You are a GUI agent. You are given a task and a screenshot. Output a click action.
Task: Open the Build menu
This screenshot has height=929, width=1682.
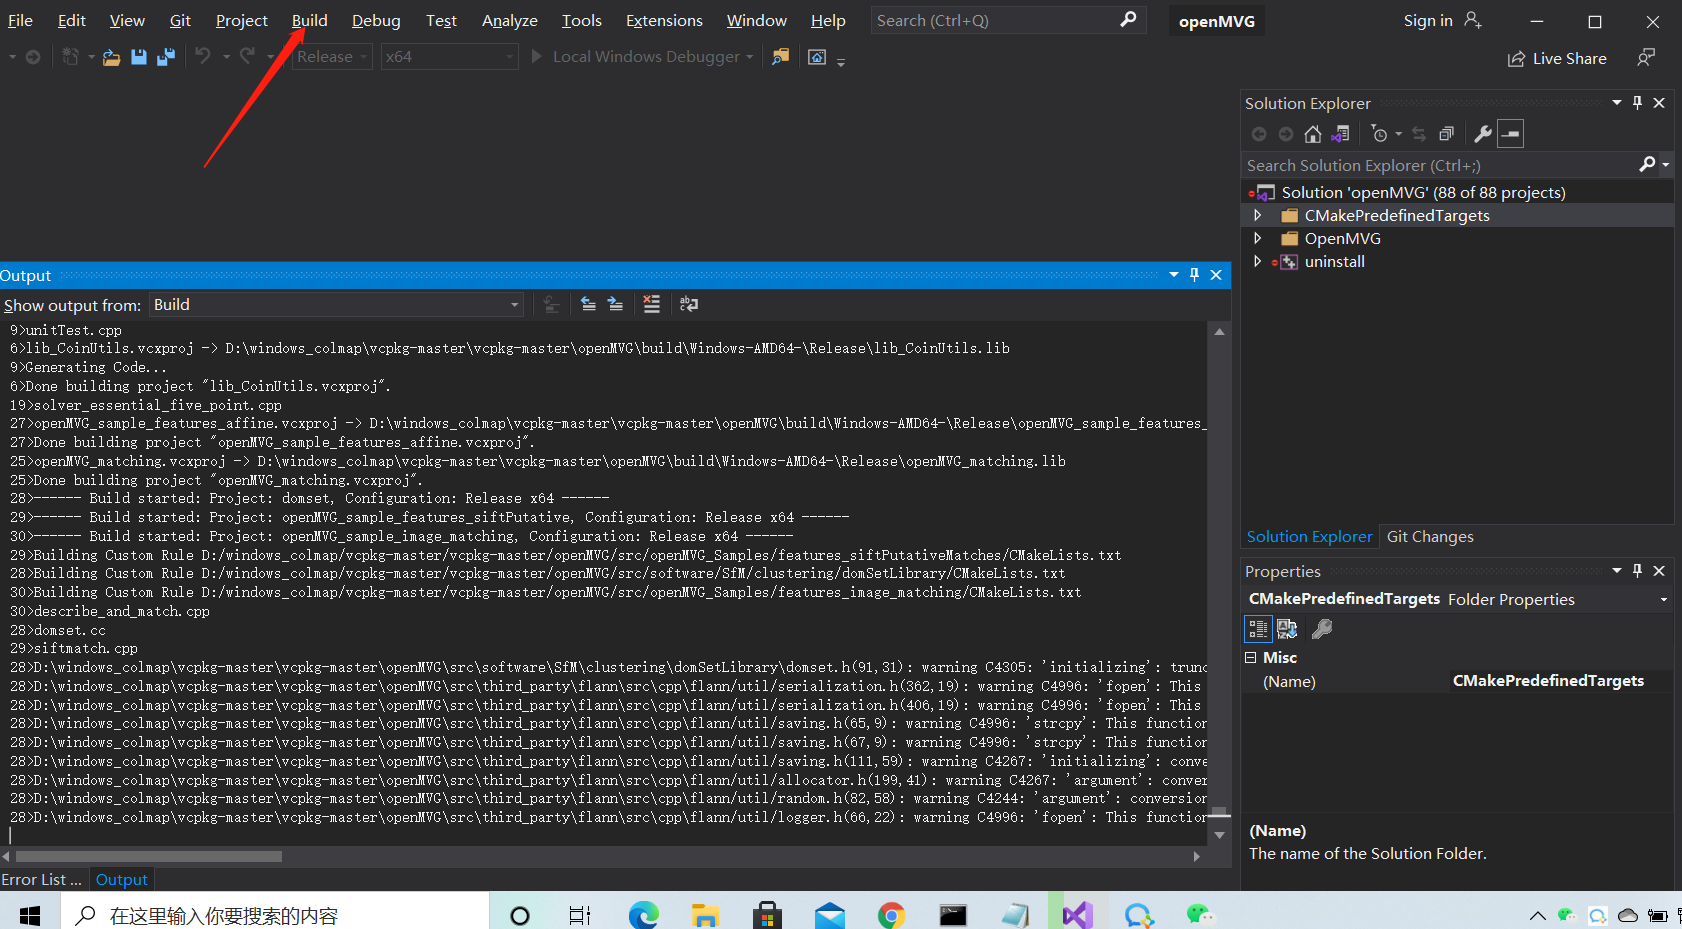[309, 20]
